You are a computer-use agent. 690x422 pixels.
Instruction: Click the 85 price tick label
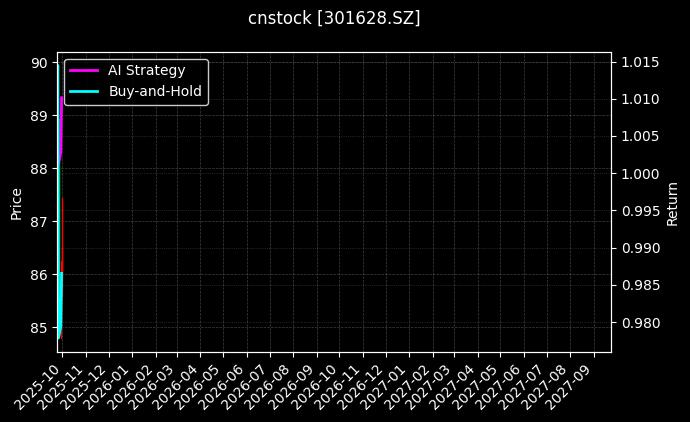40,327
